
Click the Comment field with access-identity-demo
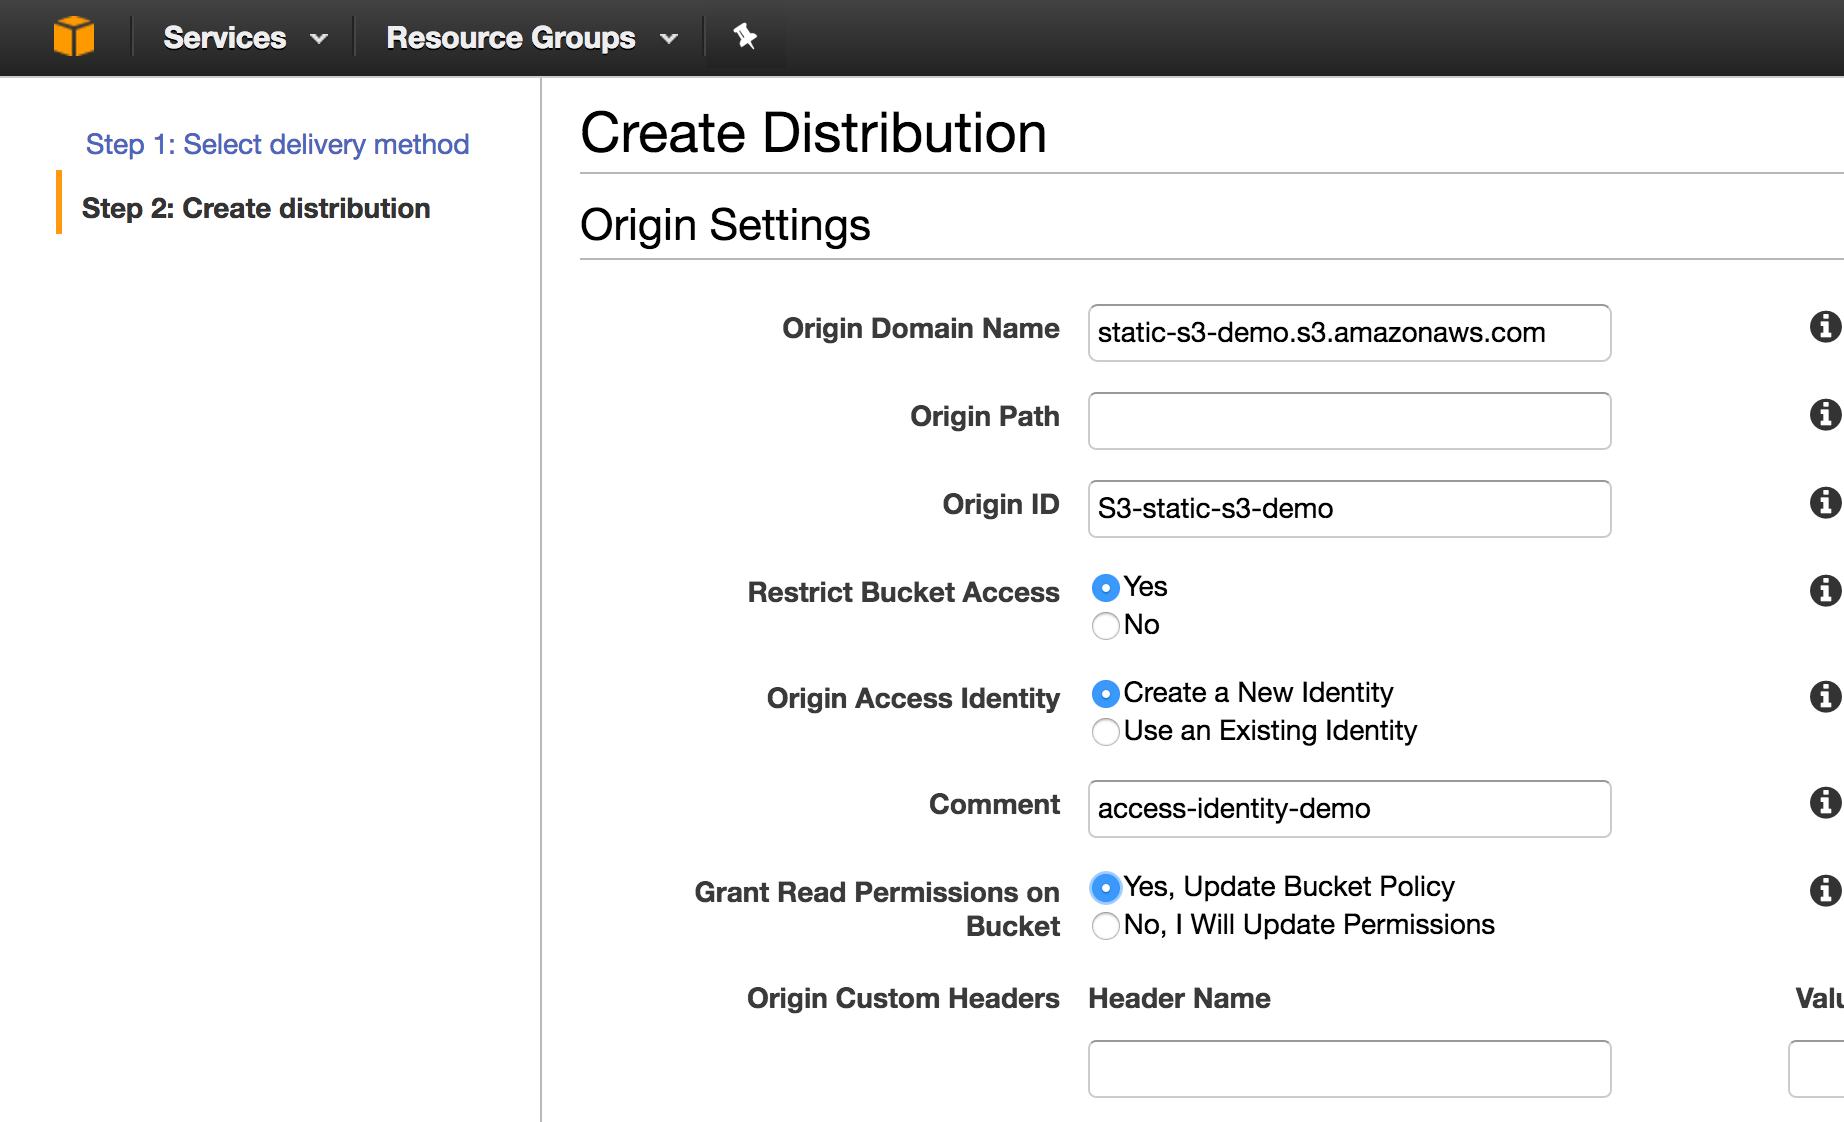pyautogui.click(x=1349, y=809)
